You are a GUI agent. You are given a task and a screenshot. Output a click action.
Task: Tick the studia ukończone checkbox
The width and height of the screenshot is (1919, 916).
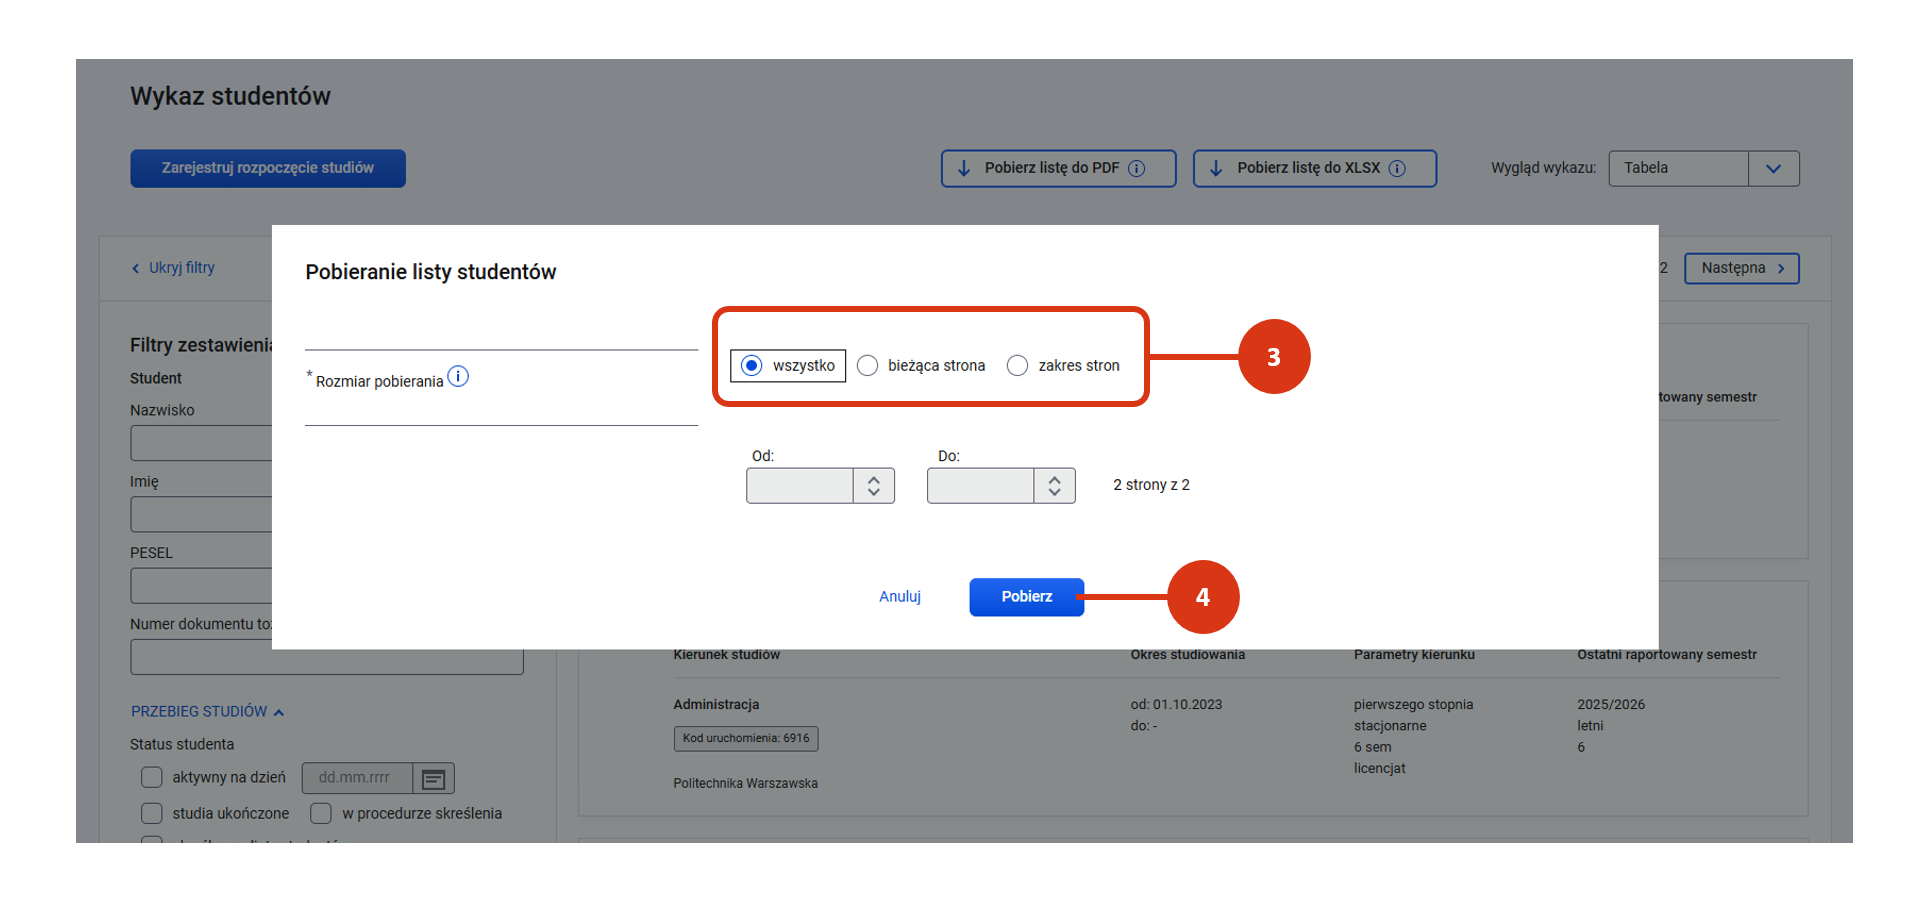[152, 813]
